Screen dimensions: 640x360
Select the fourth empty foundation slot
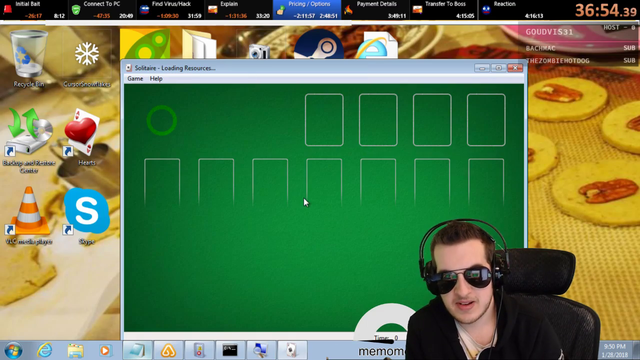click(x=486, y=120)
